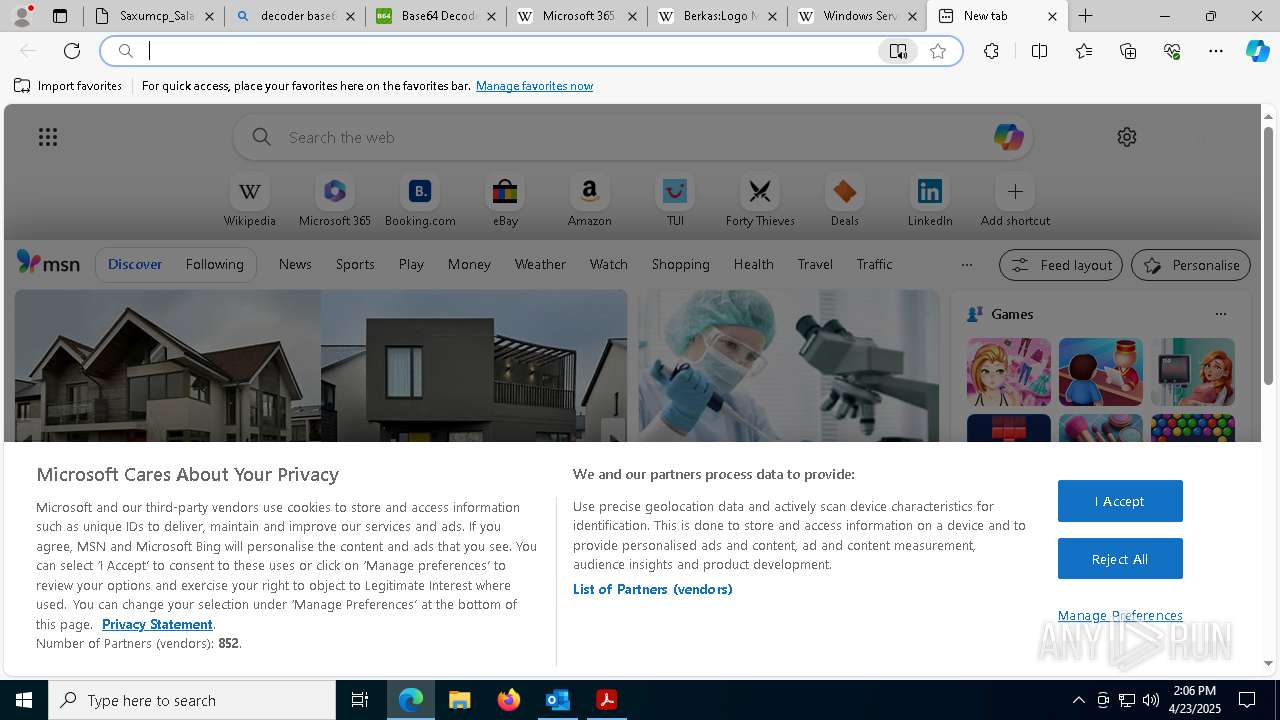Switch to the Windows Server tab
This screenshot has height=720, width=1280.
[857, 16]
